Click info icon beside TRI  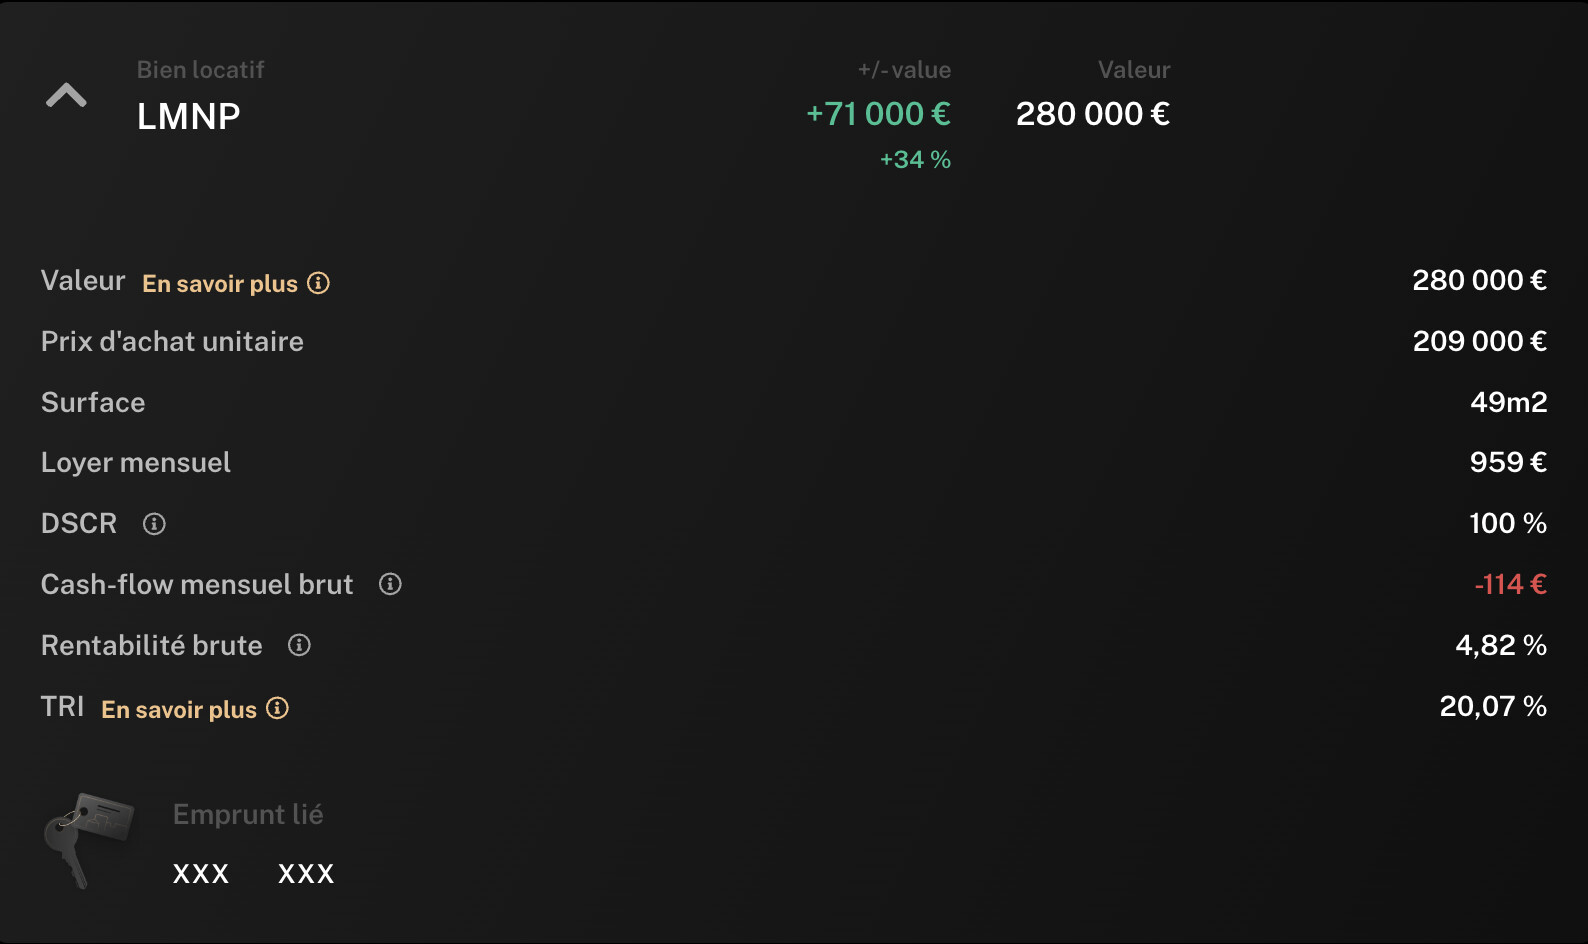[278, 709]
